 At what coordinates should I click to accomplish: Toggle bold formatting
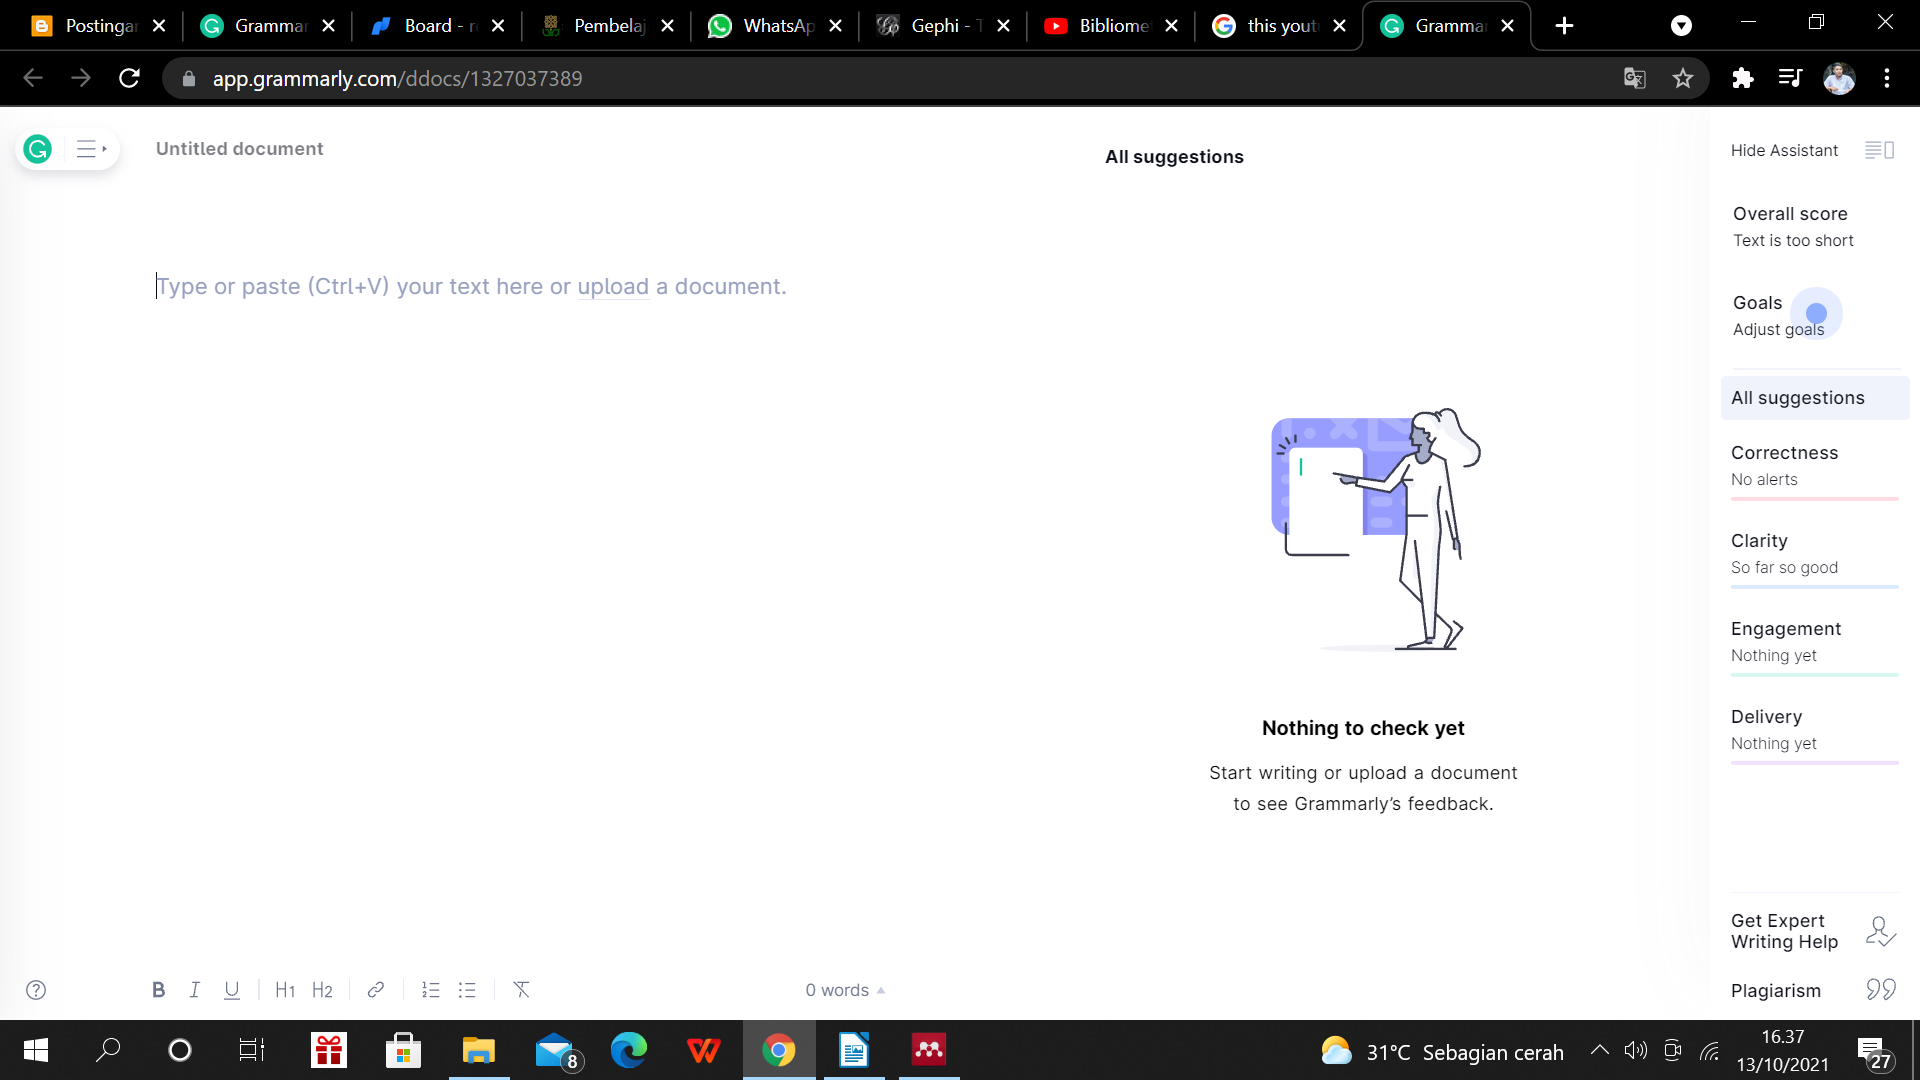(158, 990)
